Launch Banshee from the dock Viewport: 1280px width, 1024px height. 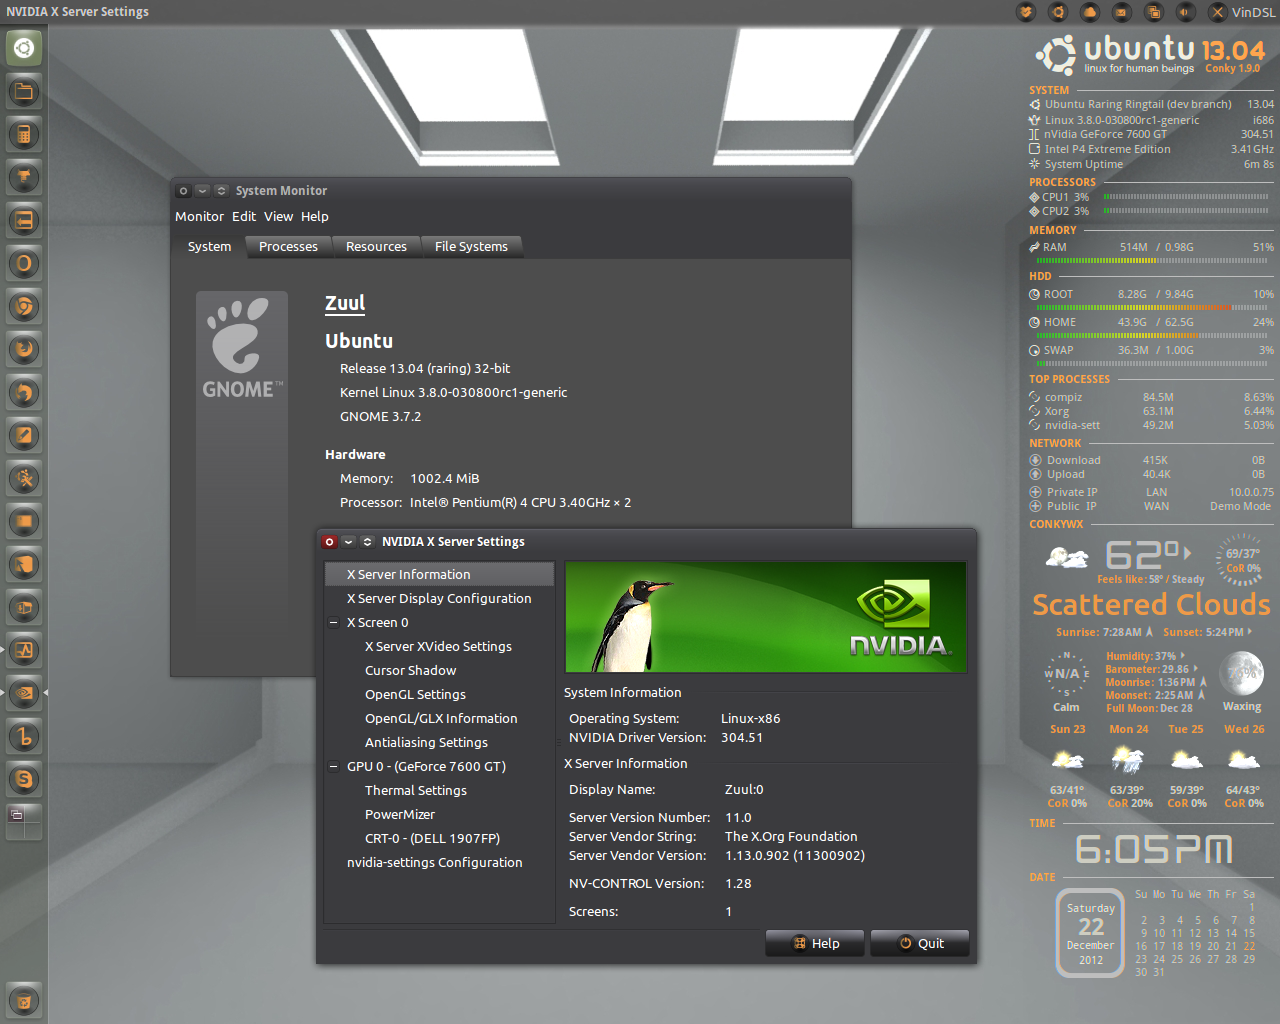pyautogui.click(x=24, y=737)
